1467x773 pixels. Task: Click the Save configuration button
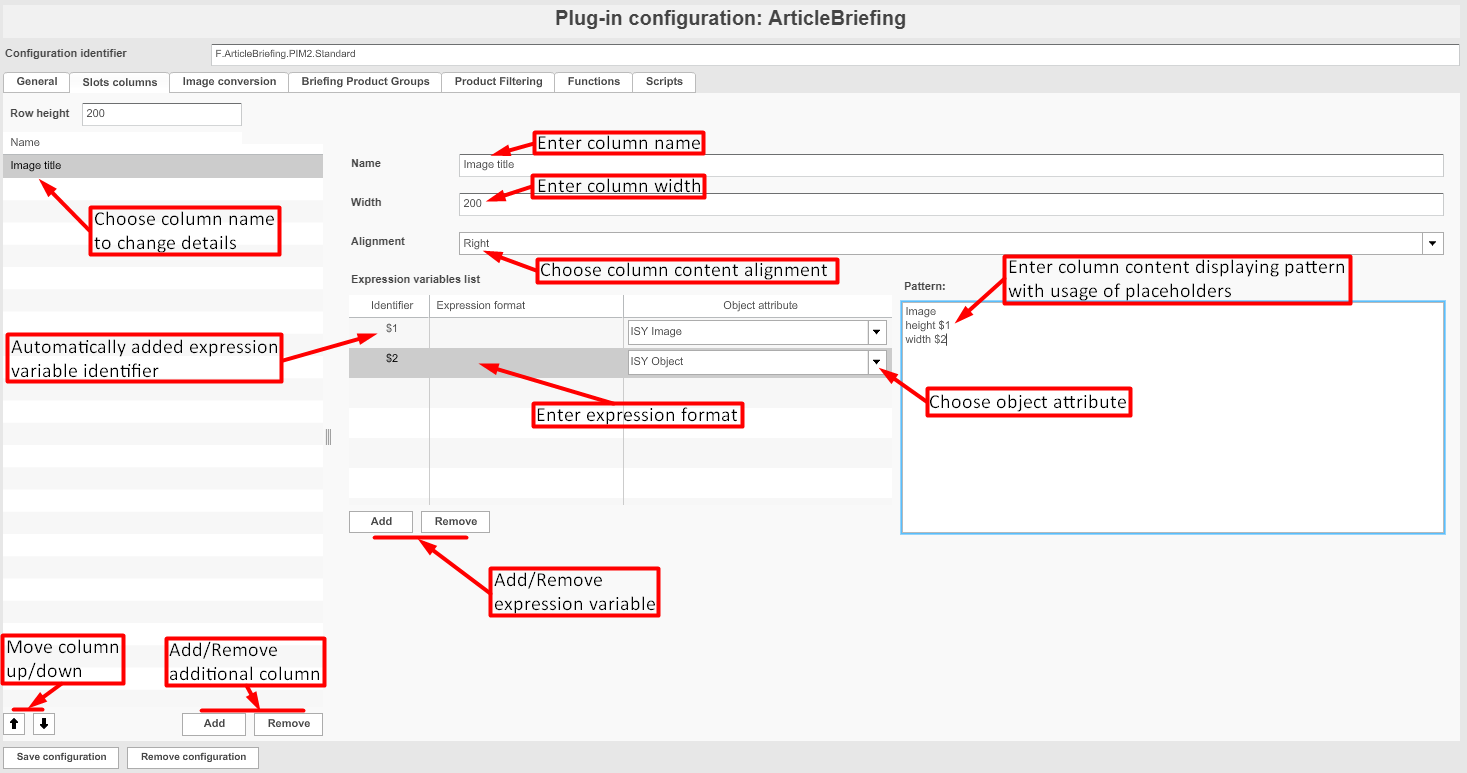pos(62,758)
